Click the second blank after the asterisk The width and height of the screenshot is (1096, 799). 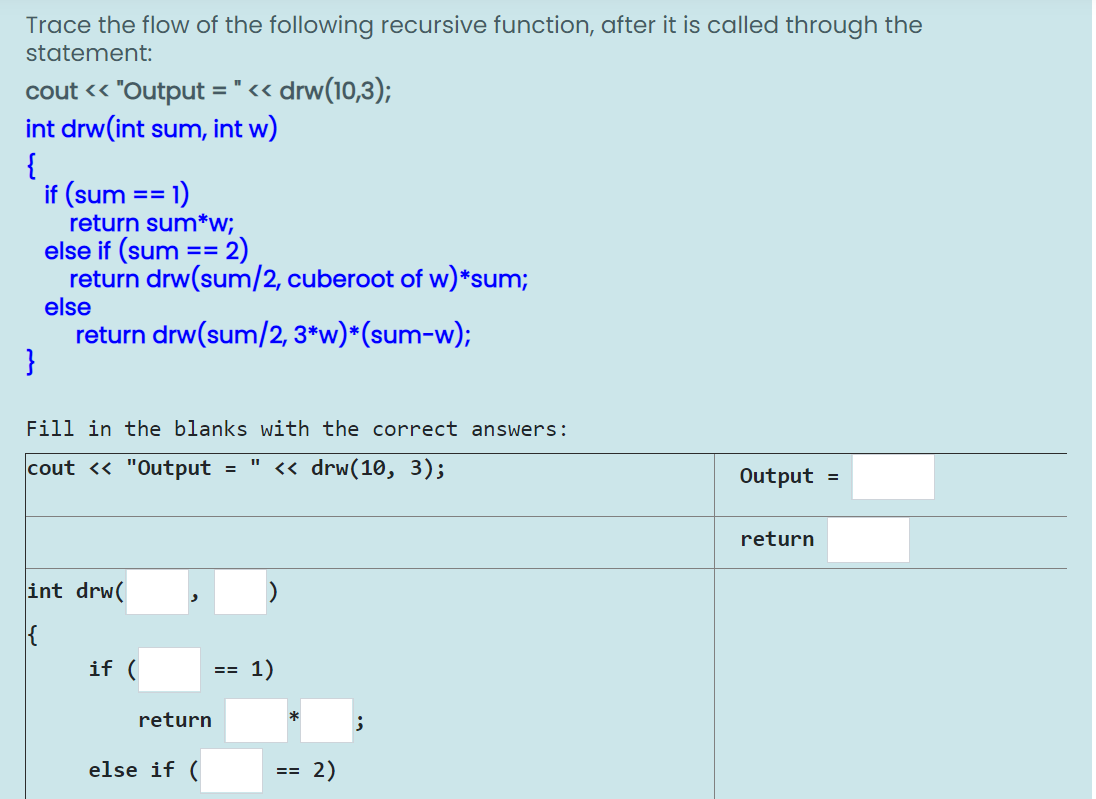click(x=326, y=720)
